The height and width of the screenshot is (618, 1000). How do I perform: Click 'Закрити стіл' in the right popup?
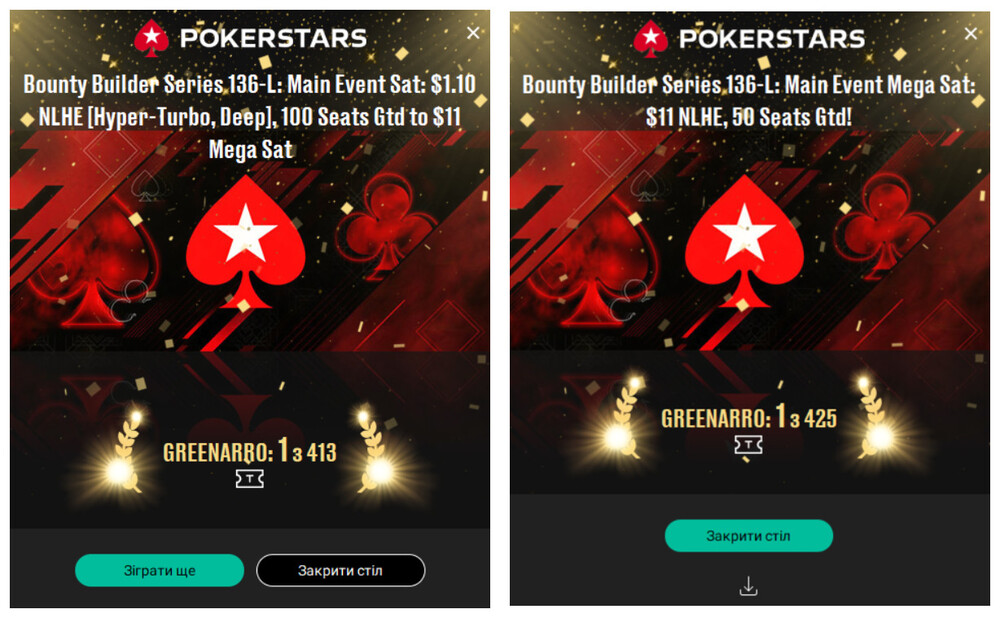[749, 536]
